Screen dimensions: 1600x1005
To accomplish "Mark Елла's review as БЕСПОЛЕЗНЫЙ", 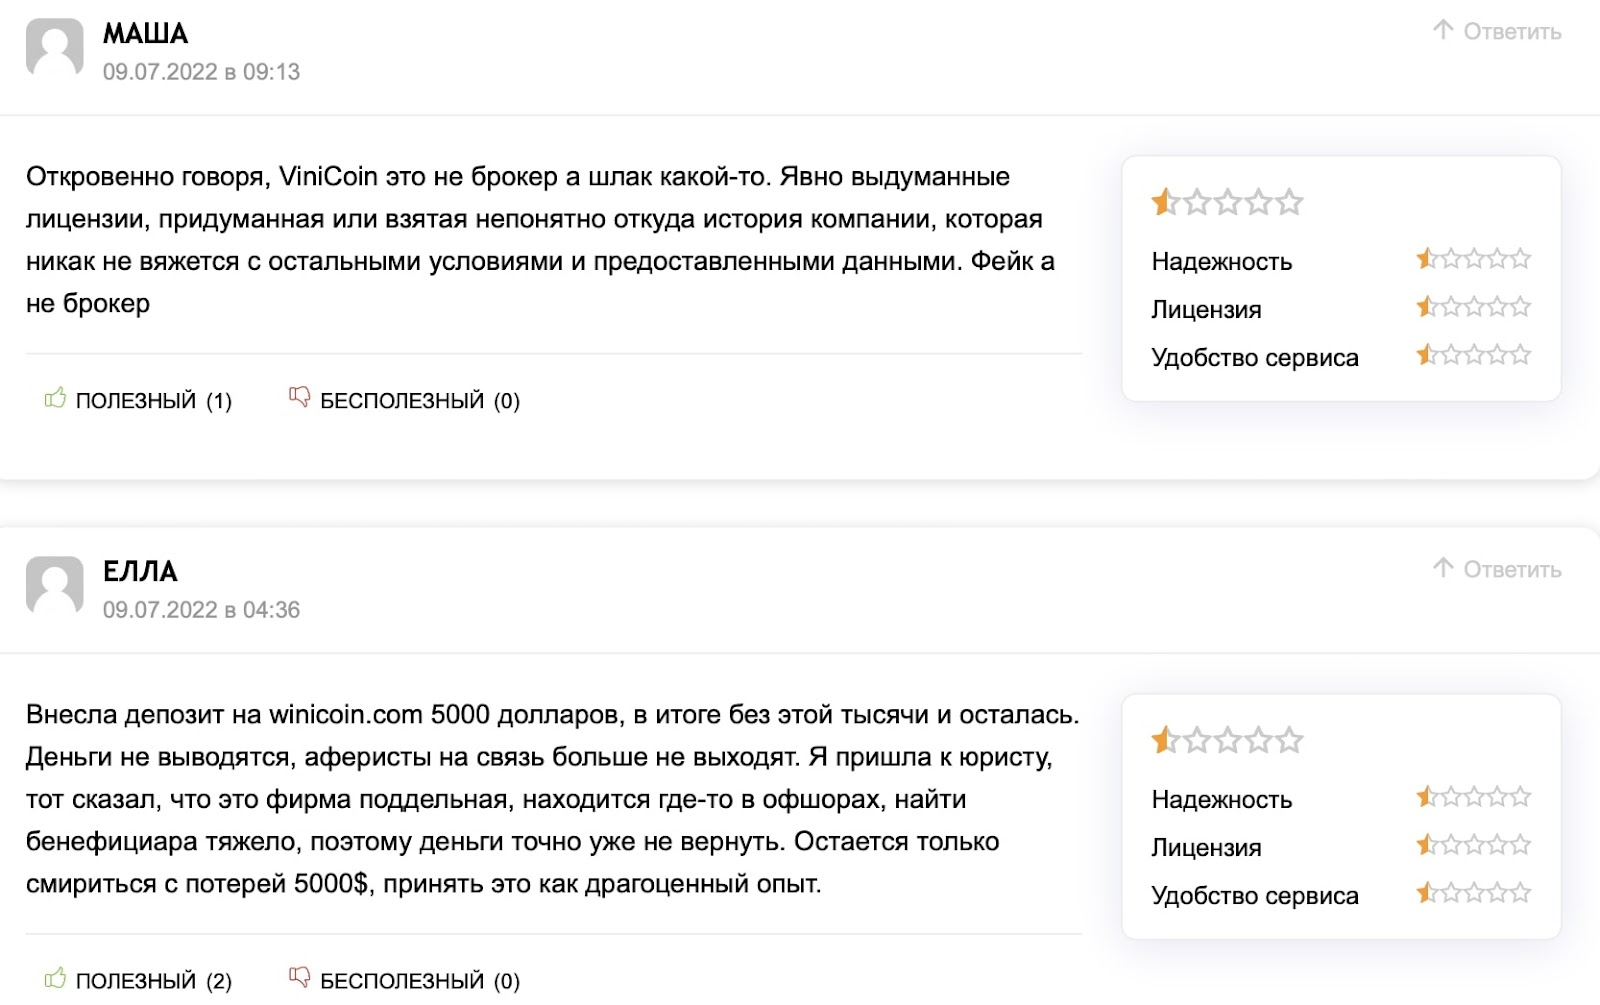I will pos(404,980).
